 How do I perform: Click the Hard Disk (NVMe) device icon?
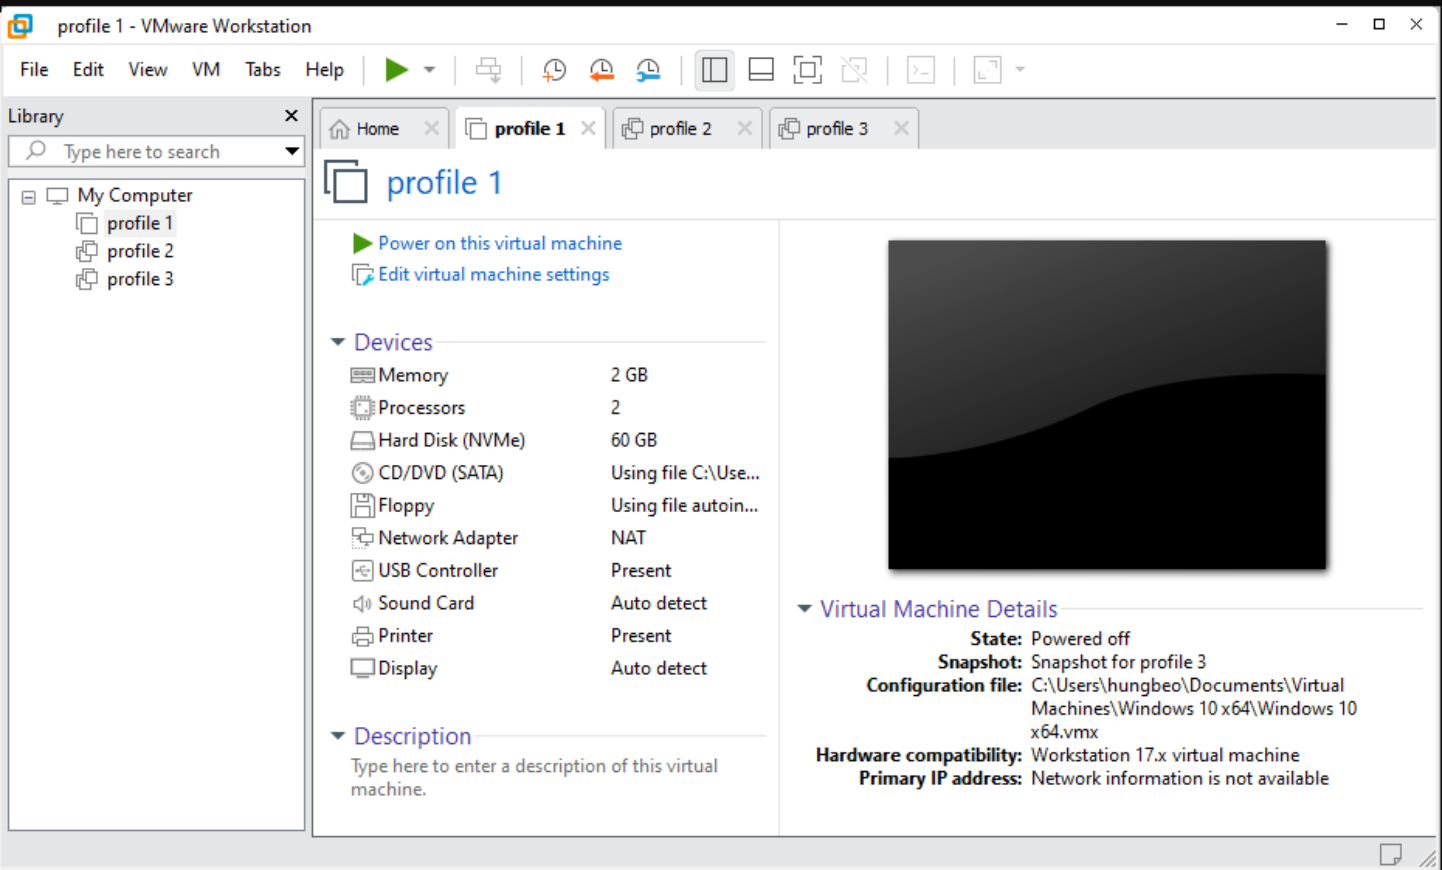pyautogui.click(x=362, y=440)
